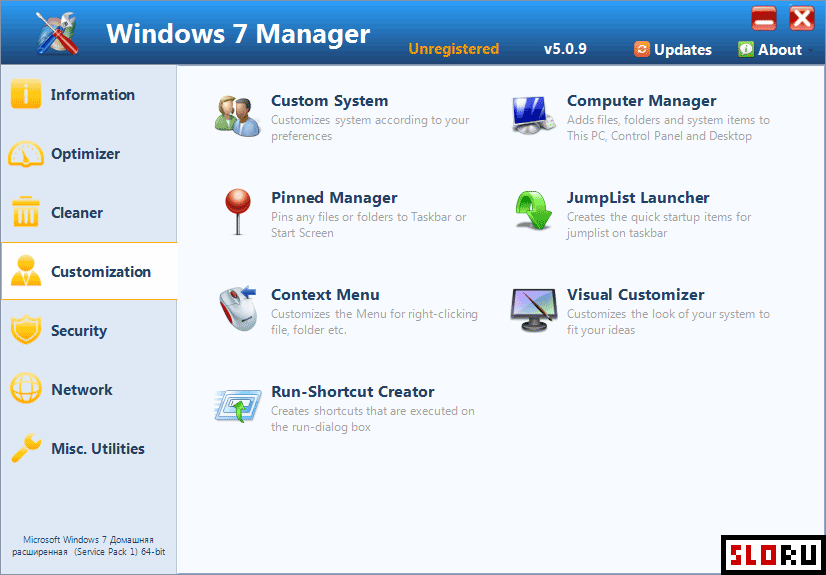Viewport: 826px width, 575px height.
Task: Click the Unregistered status label
Action: coord(453,49)
